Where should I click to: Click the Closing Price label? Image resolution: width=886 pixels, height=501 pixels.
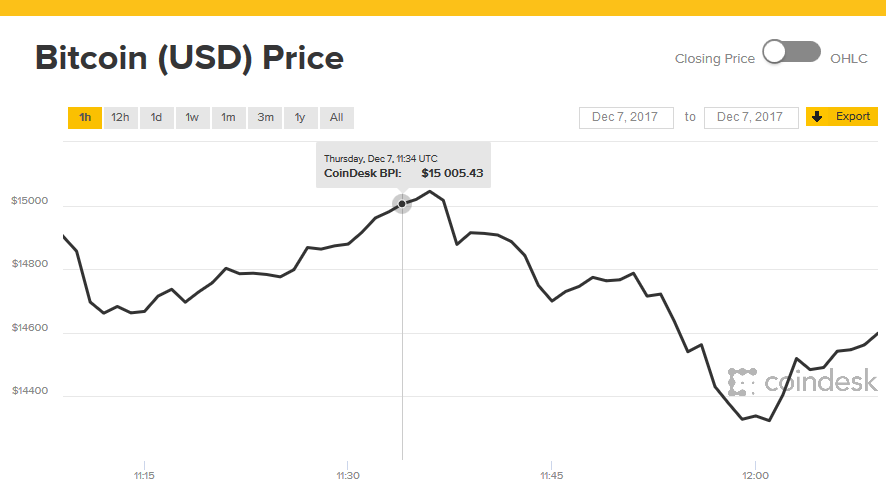coord(715,59)
